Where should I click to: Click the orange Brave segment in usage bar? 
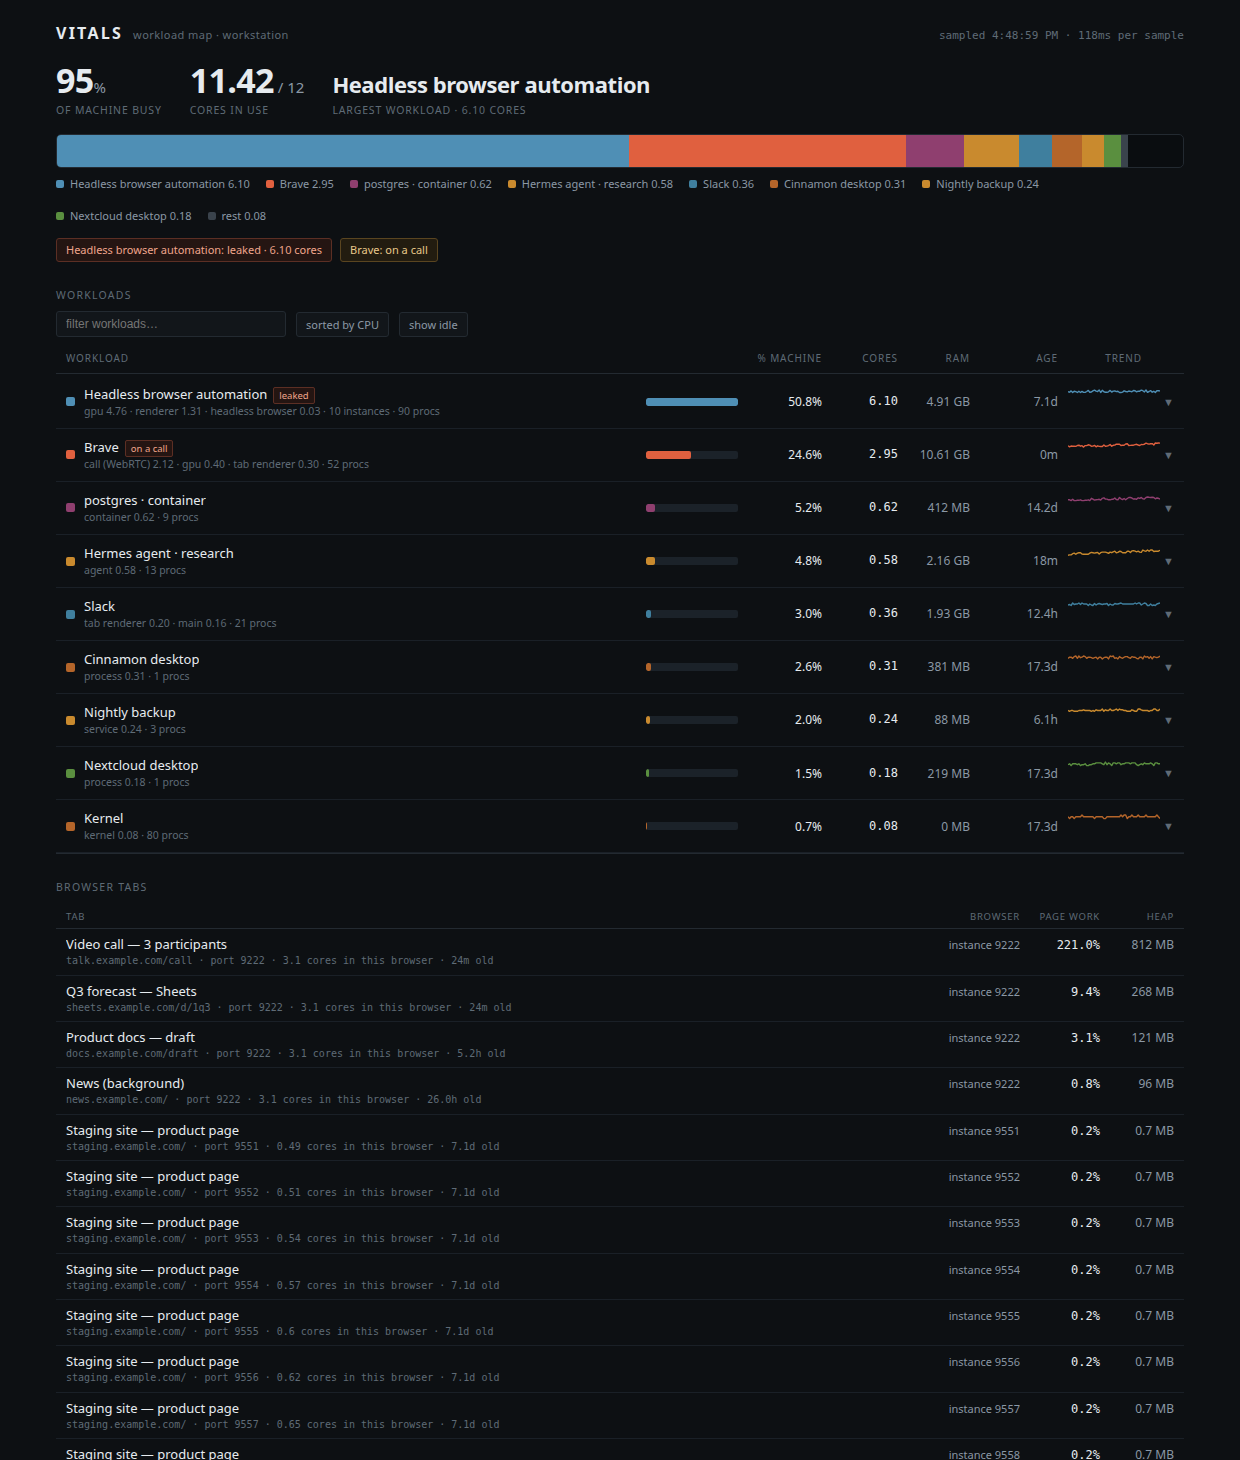[768, 151]
